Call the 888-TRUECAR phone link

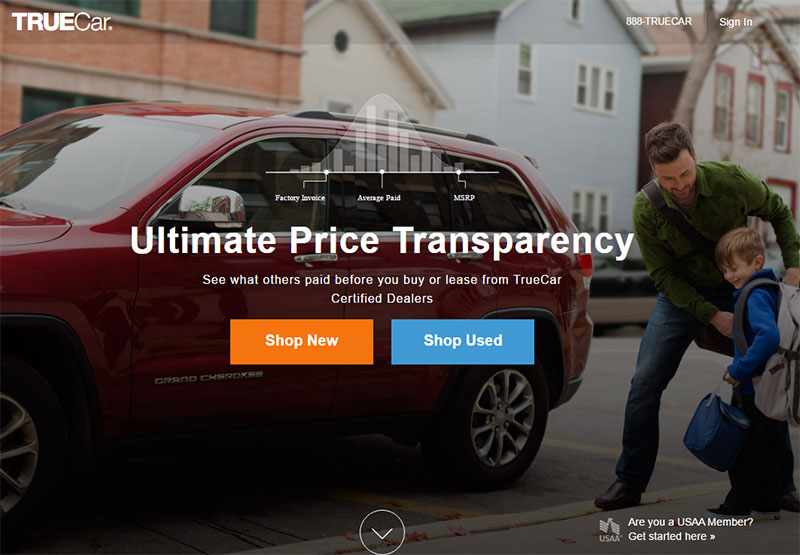(x=659, y=21)
